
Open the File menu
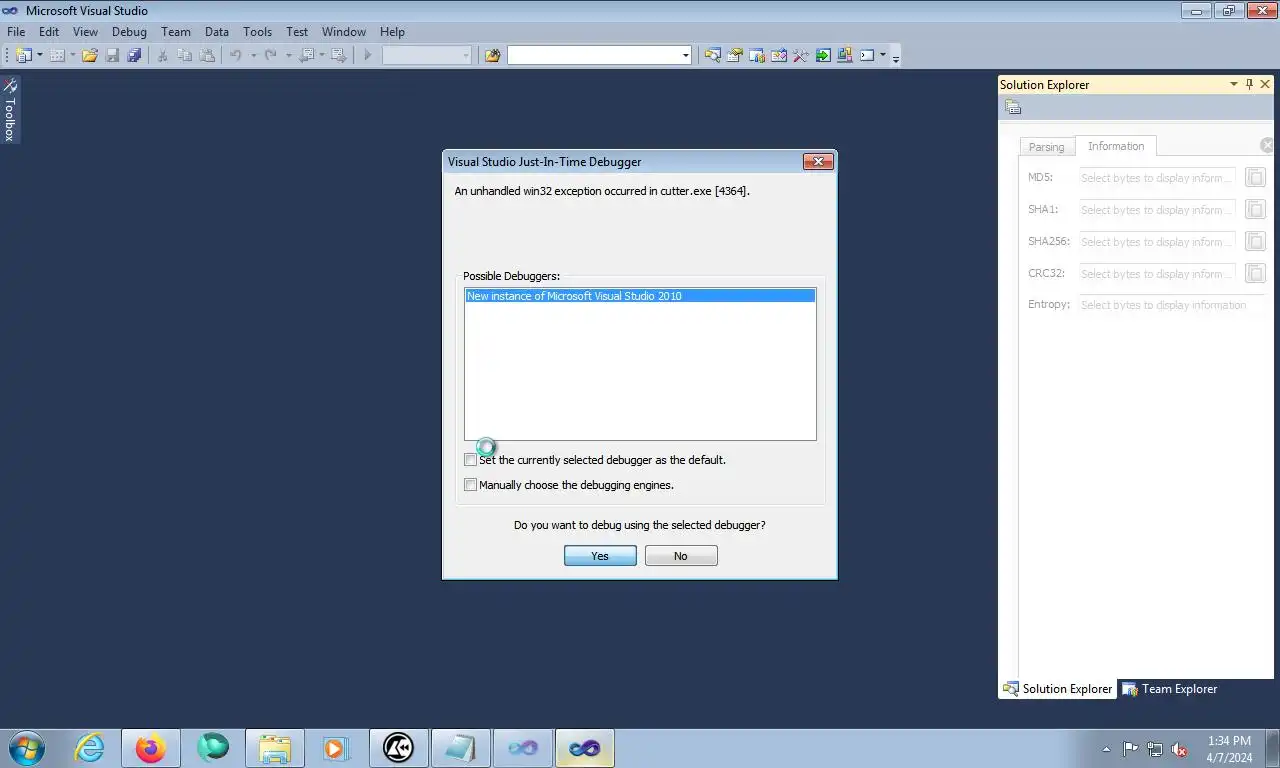[x=16, y=32]
